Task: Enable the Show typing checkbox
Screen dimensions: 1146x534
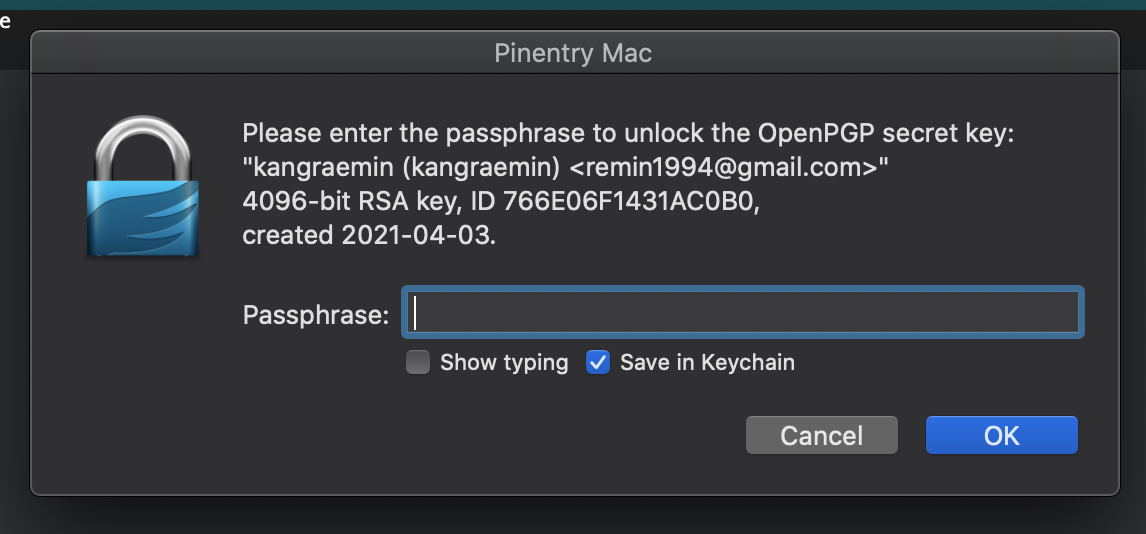Action: (418, 362)
